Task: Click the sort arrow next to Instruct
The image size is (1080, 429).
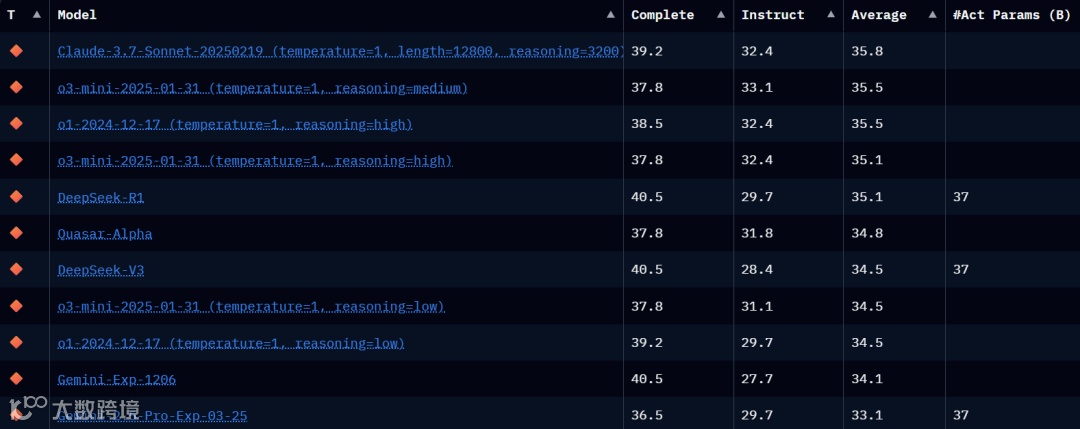Action: [831, 14]
